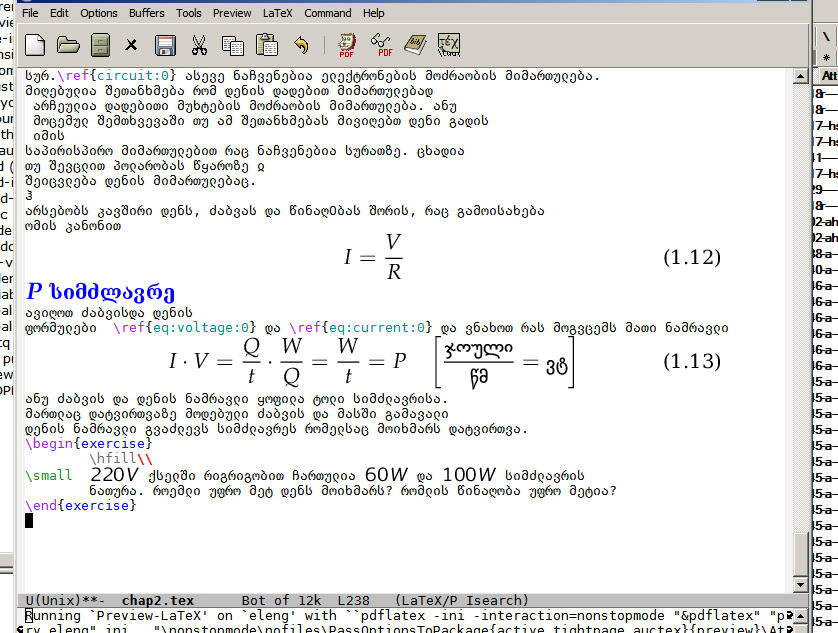Screen dimensions: 838x633
Task: Expand the Buffers menu list
Action: point(147,14)
